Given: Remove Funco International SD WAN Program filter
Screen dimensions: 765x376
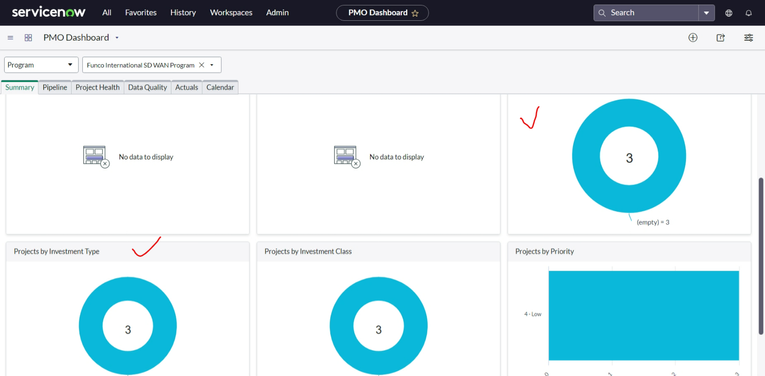Looking at the screenshot, I should [x=201, y=65].
